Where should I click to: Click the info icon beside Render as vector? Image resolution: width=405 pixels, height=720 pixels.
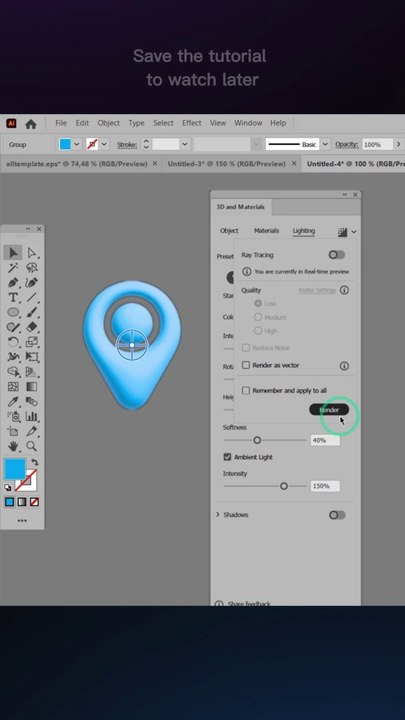pyautogui.click(x=344, y=366)
